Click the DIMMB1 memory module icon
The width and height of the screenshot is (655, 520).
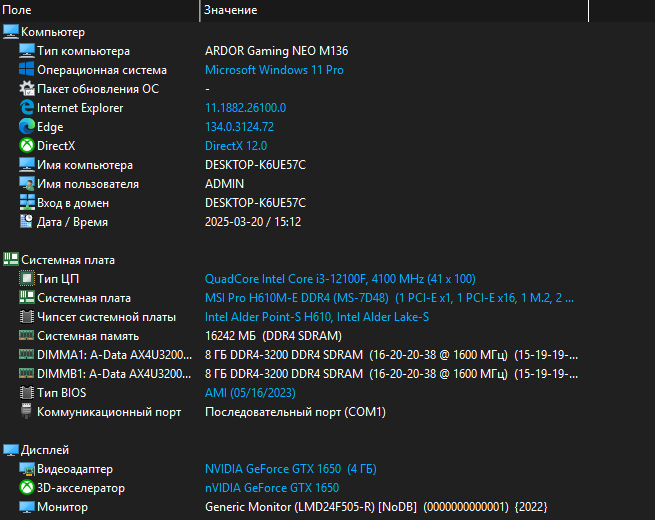point(27,373)
